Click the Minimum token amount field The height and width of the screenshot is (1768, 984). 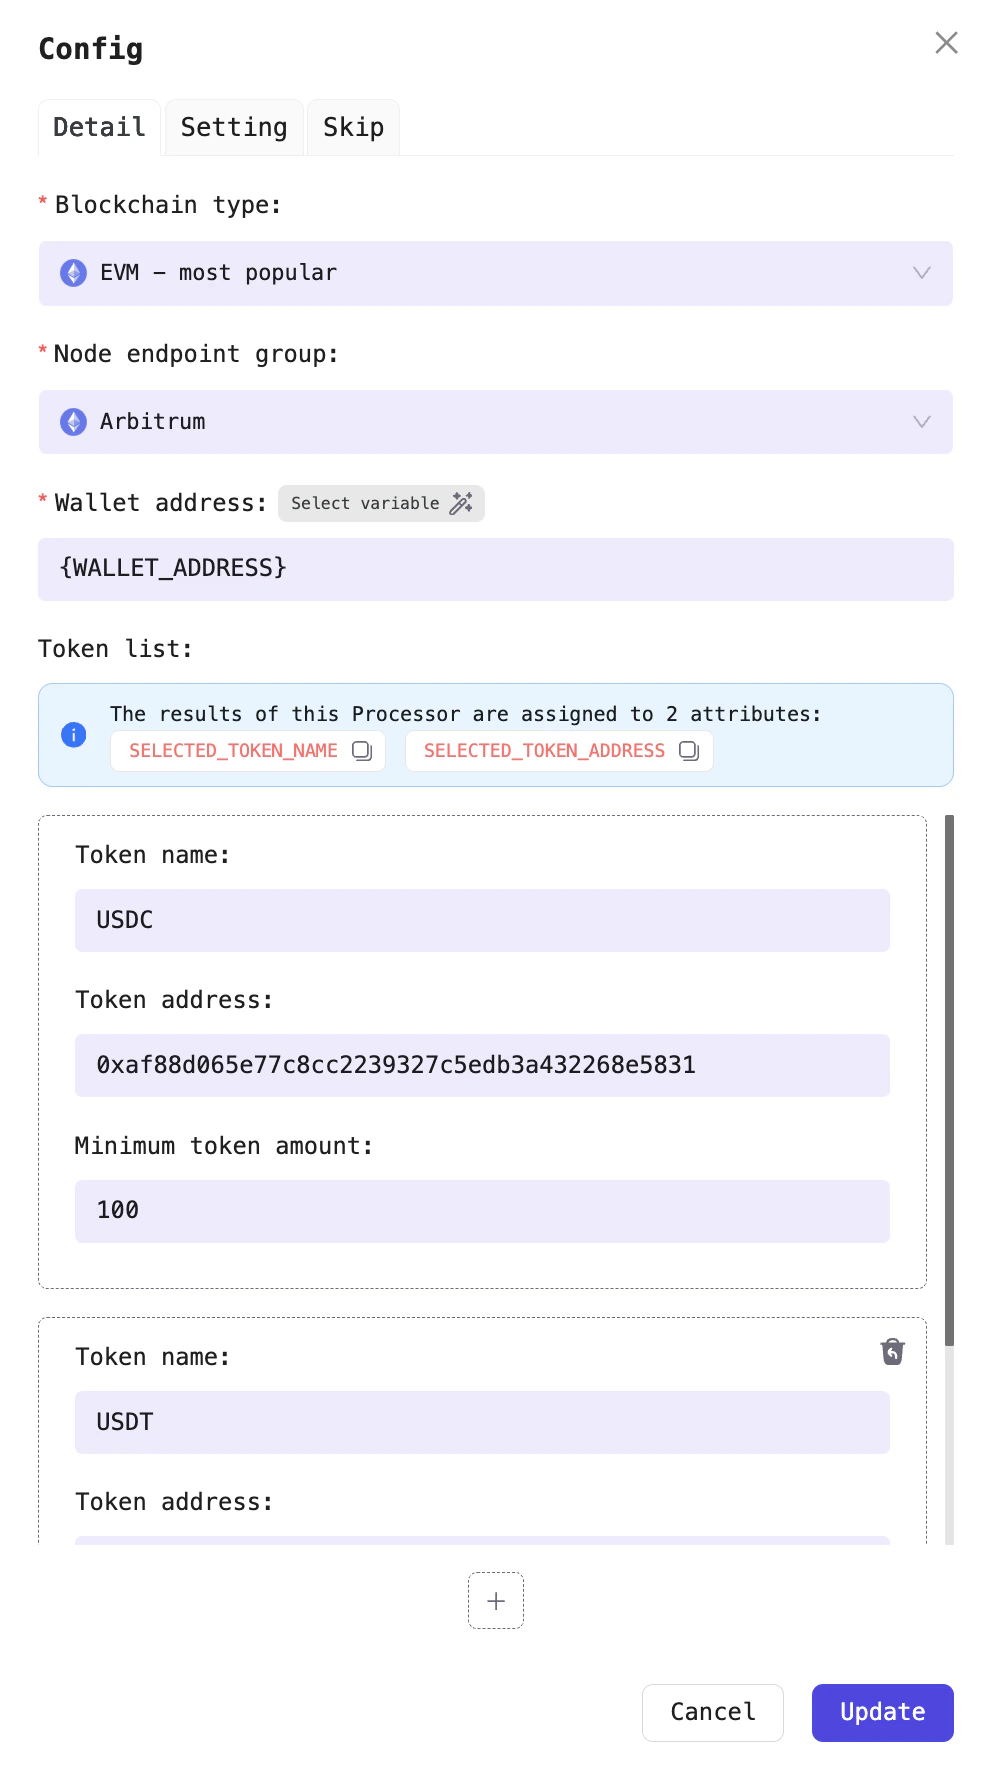coord(481,1211)
